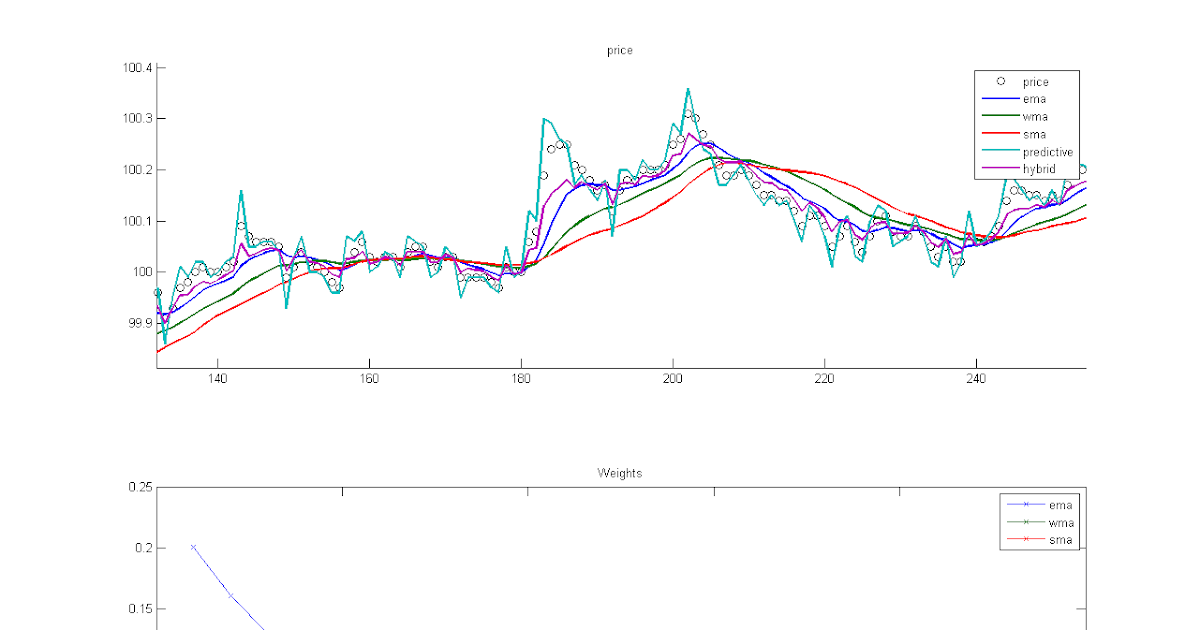Click the magenta hybrid line sample in the legend
Image resolution: width=1200 pixels, height=630 pixels.
(x=999, y=169)
